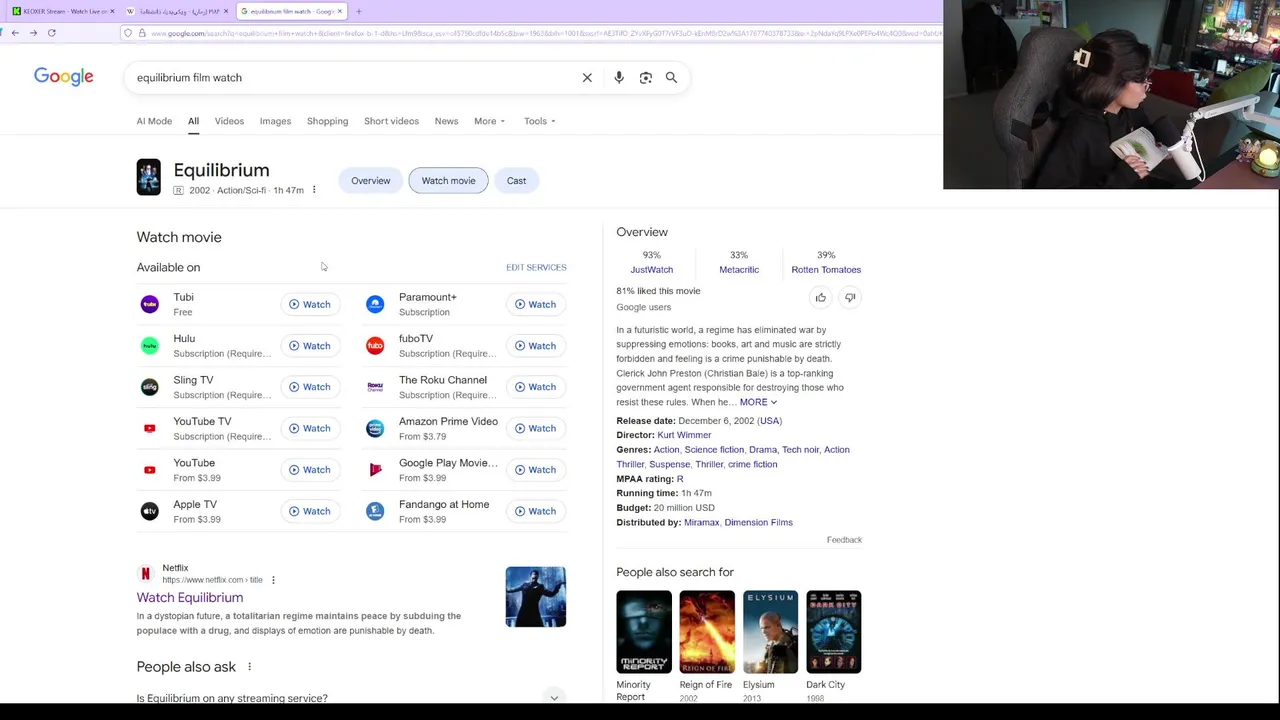Viewport: 1280px width, 720px height.
Task: Dislike the movie with thumbs down
Action: click(x=850, y=297)
